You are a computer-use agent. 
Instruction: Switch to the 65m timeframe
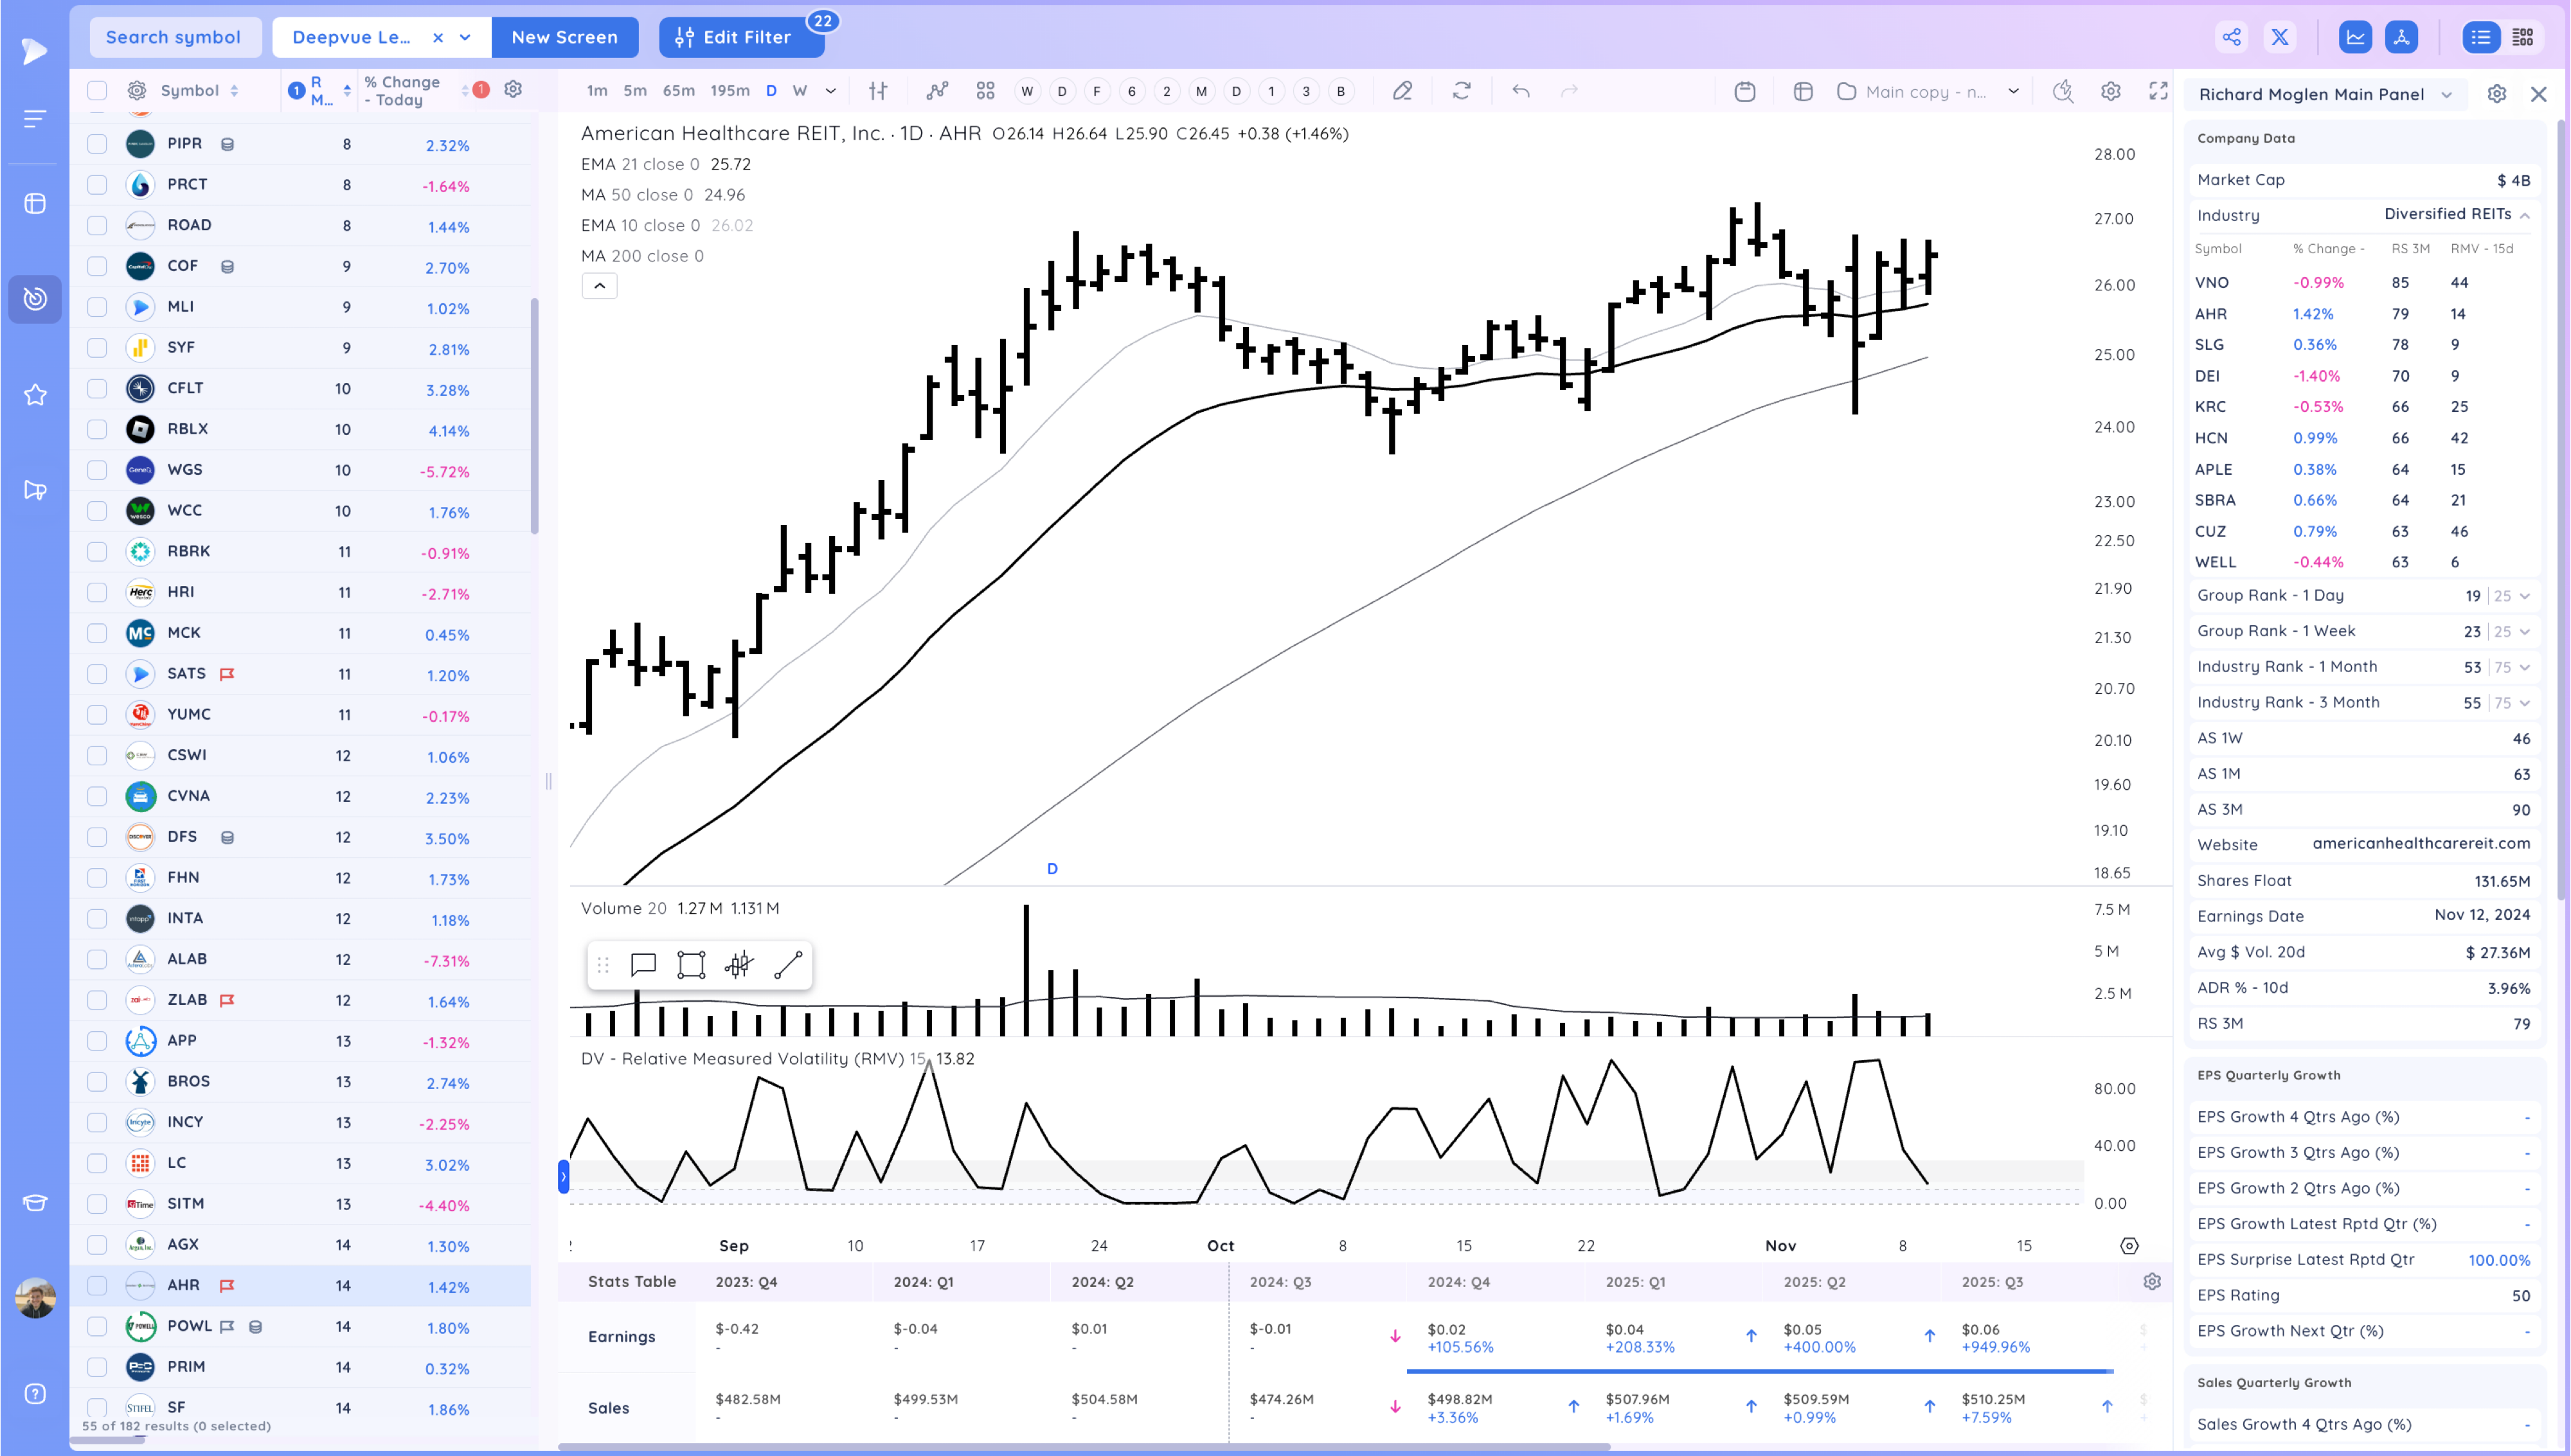(678, 91)
